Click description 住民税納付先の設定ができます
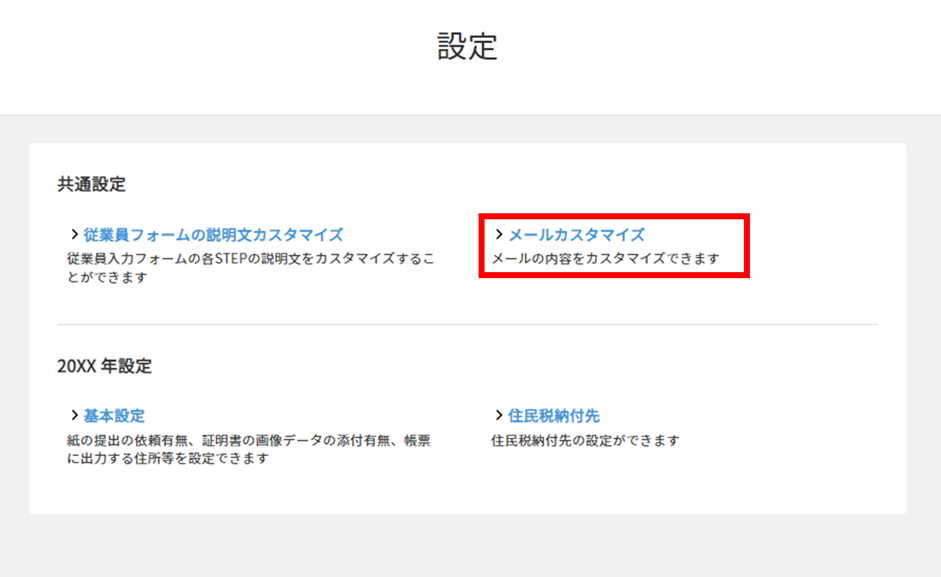The height and width of the screenshot is (577, 941). point(585,441)
